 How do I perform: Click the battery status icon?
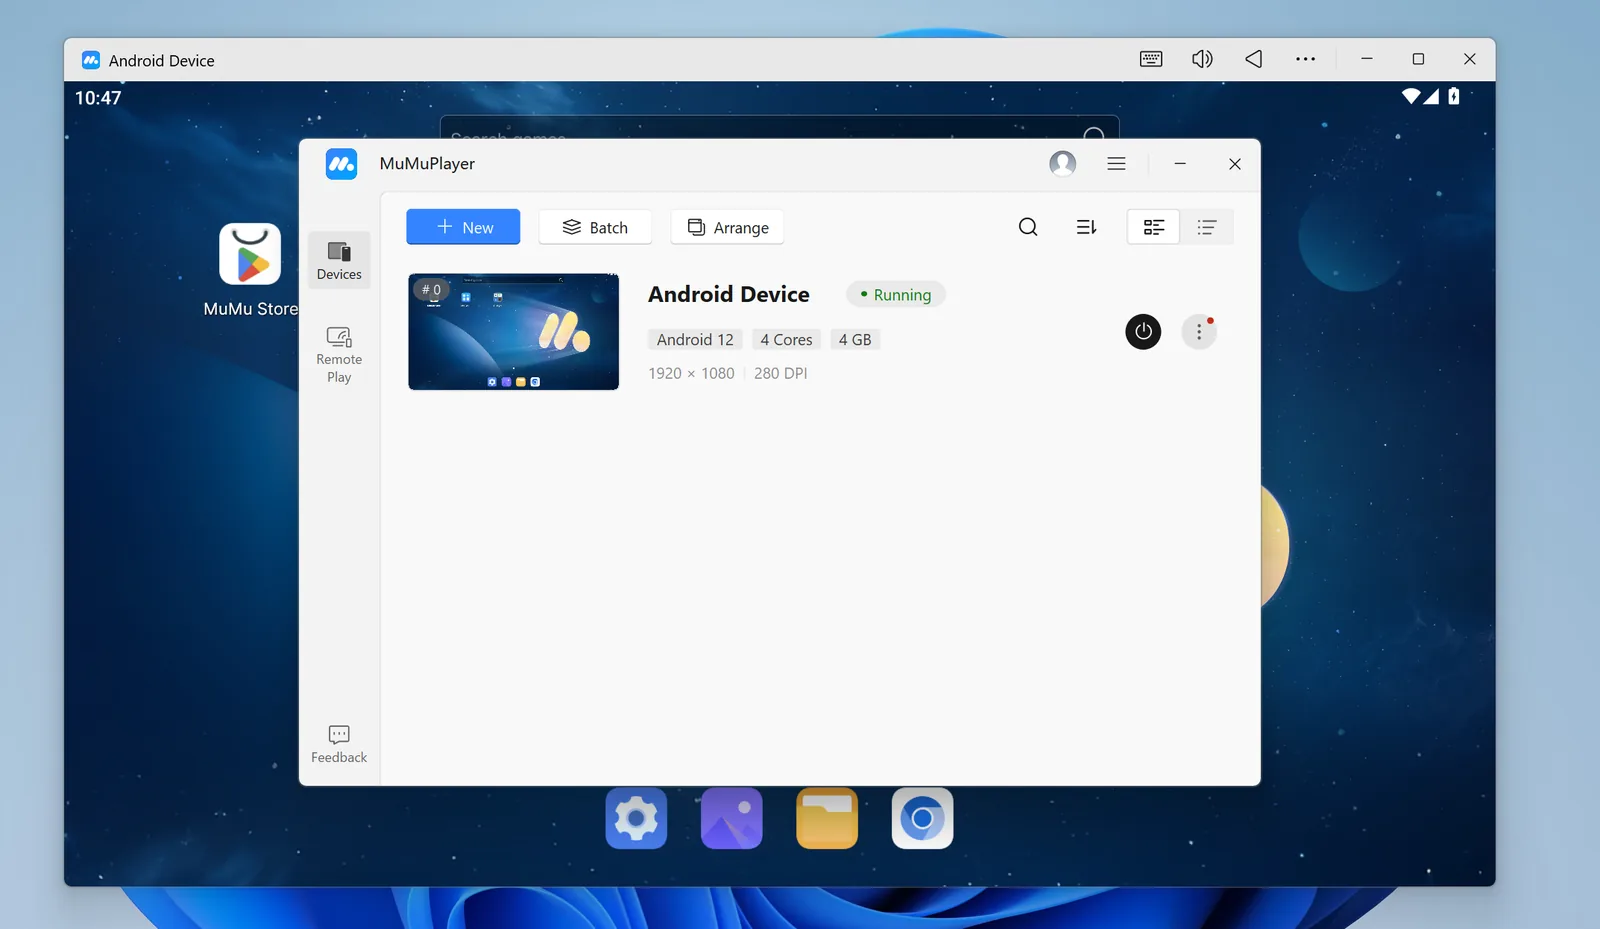coord(1454,96)
